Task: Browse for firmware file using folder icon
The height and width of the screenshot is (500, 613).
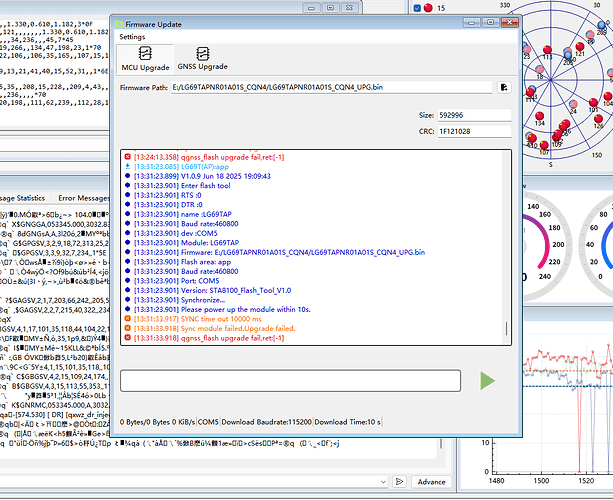Action: [x=505, y=88]
